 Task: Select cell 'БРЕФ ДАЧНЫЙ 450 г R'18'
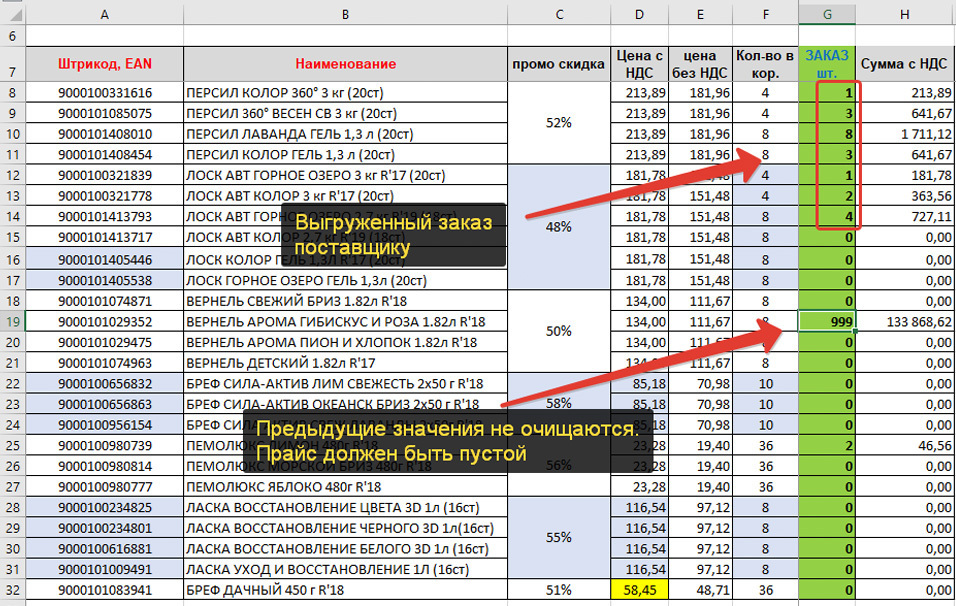click(x=345, y=590)
